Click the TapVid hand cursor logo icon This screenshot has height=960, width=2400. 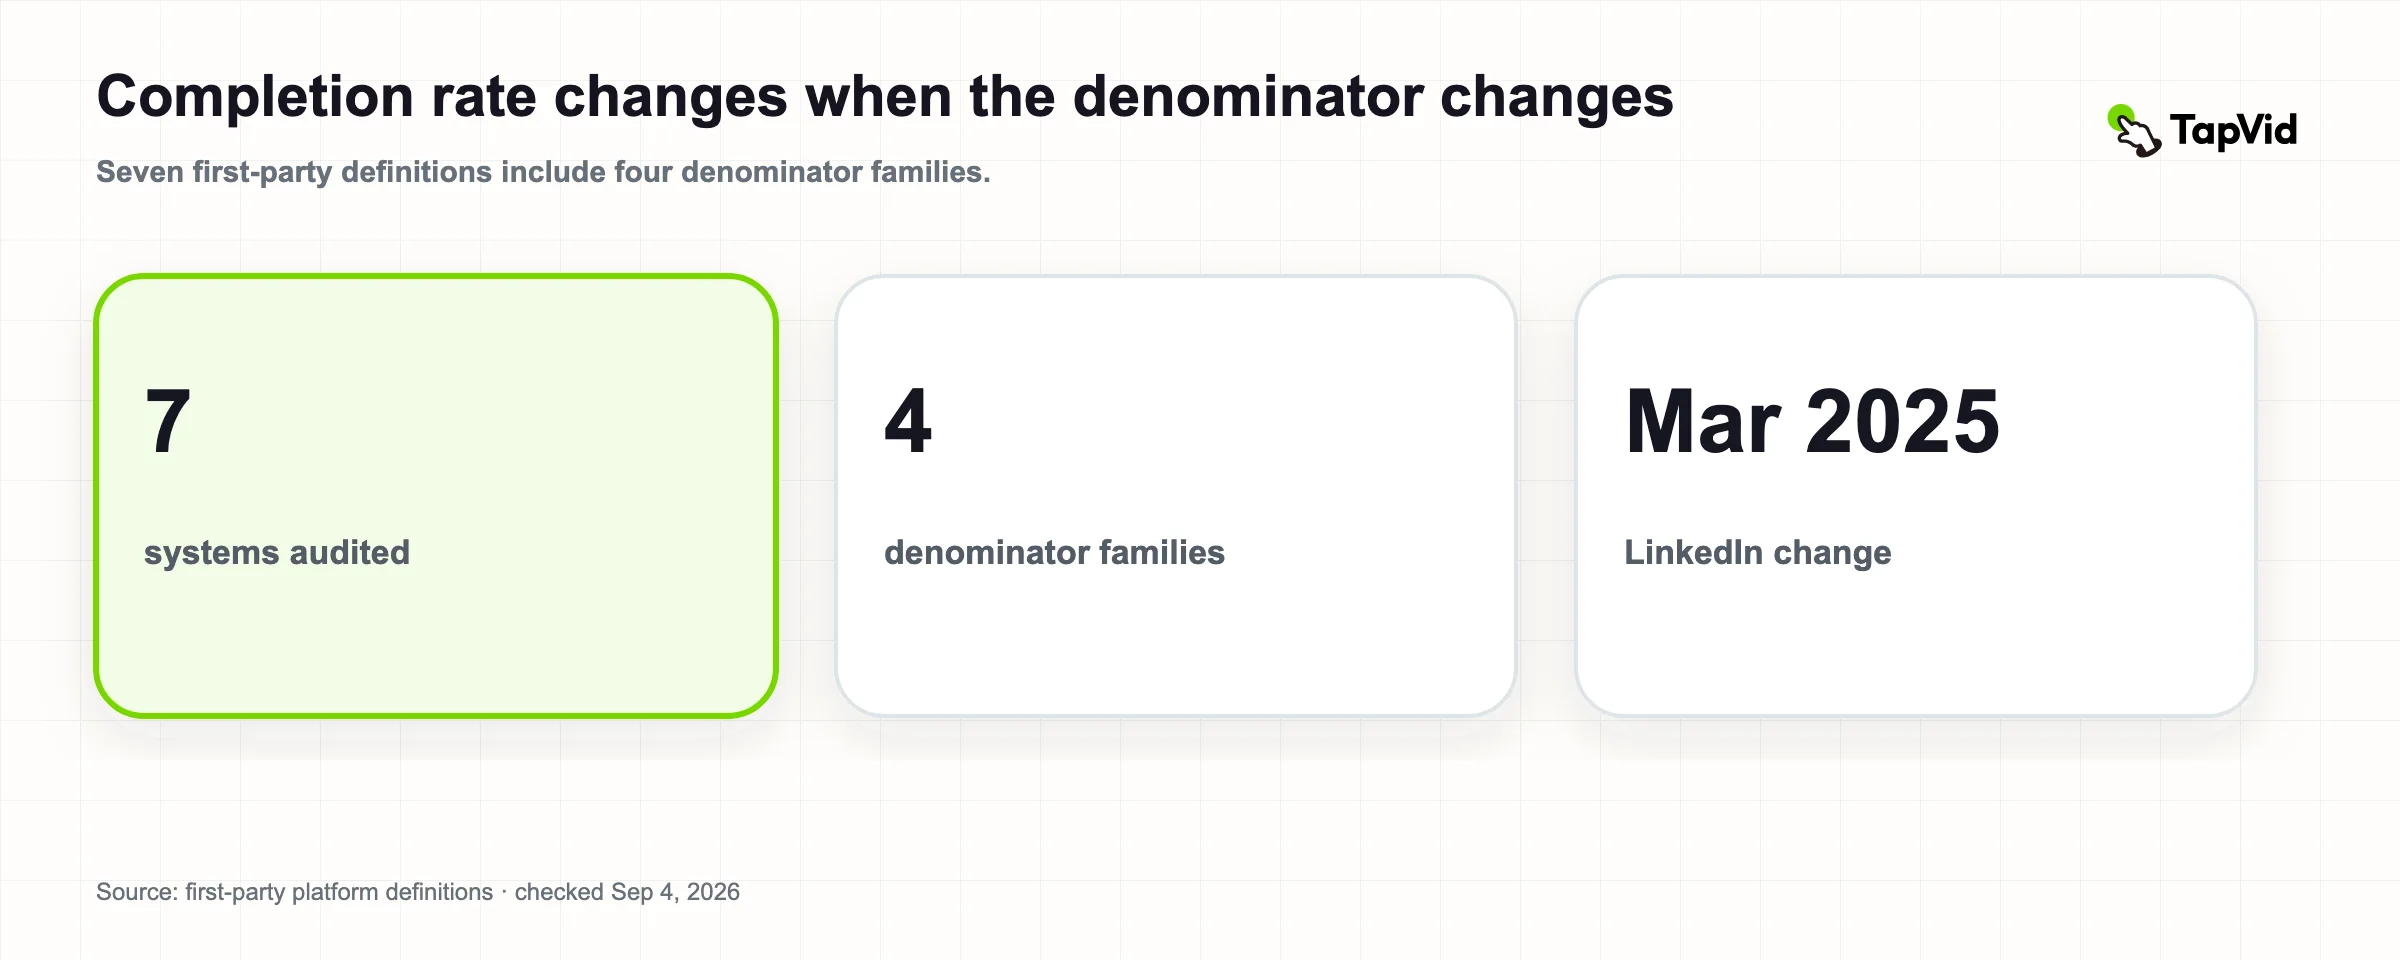coord(2134,131)
